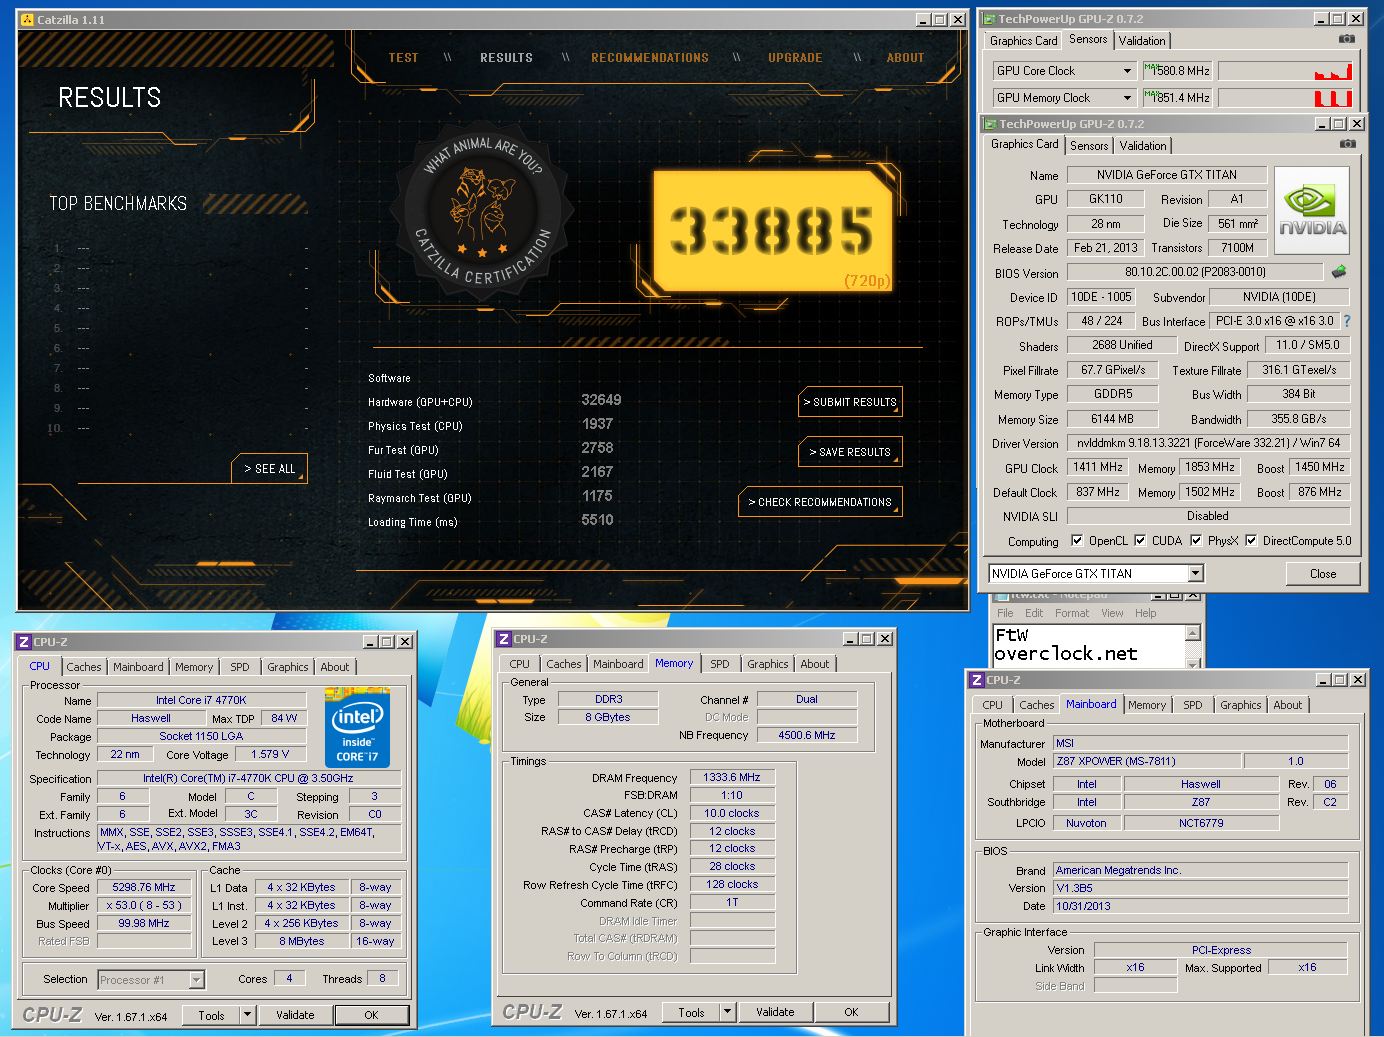Switch to Catzilla RECOMMENDATIONS tab
Image resolution: width=1384 pixels, height=1037 pixels.
click(650, 58)
